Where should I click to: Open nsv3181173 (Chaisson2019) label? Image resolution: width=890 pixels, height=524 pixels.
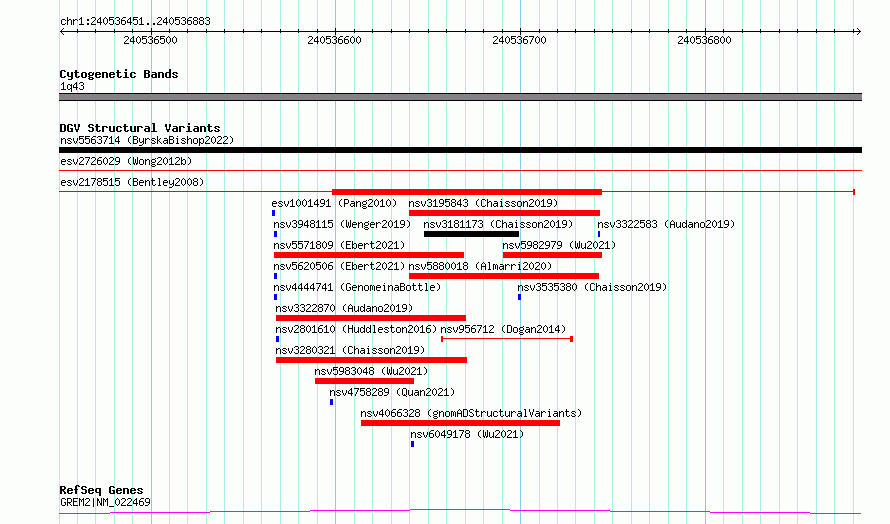[x=498, y=224]
